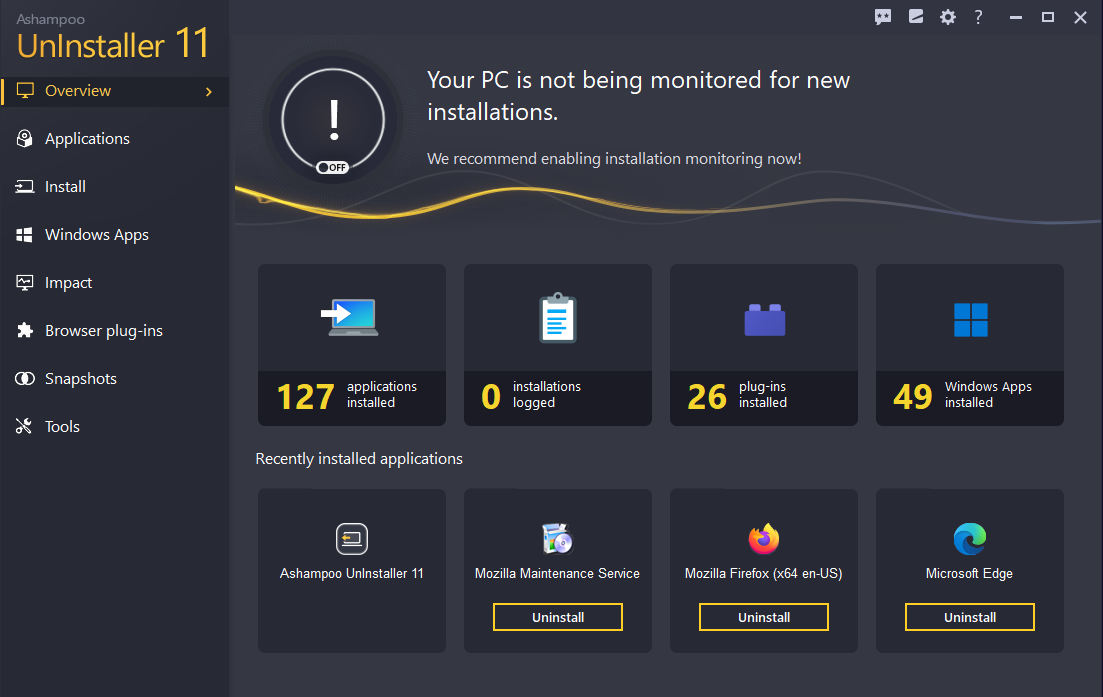The width and height of the screenshot is (1103, 697).
Task: Click the Ashampoo UnInstaller 11 app icon
Action: pyautogui.click(x=352, y=539)
